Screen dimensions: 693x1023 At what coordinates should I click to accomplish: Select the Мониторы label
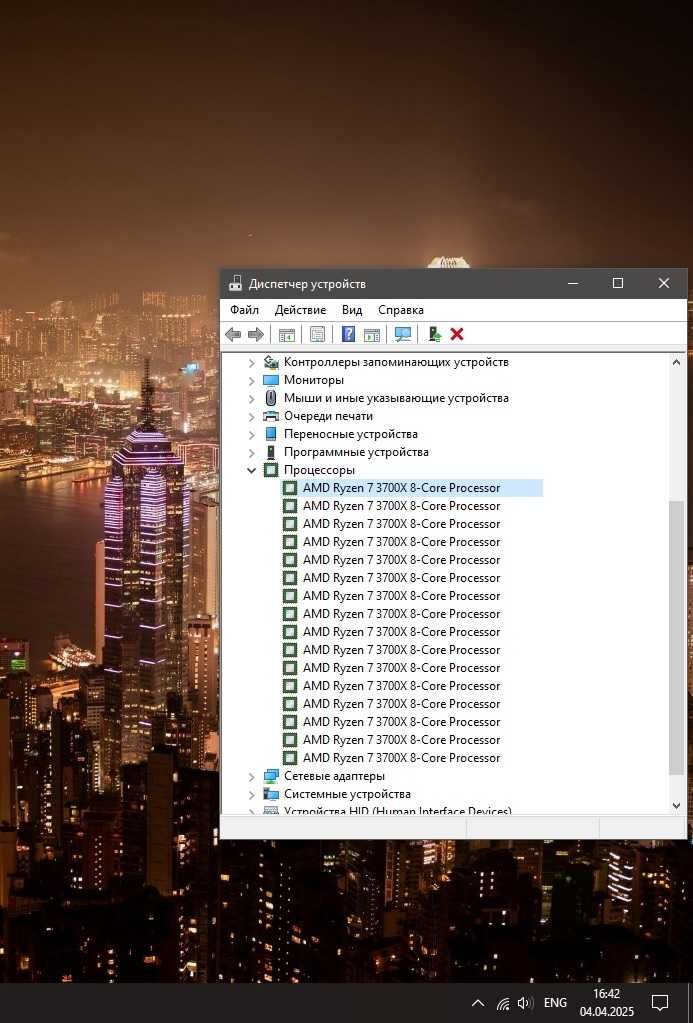[314, 380]
